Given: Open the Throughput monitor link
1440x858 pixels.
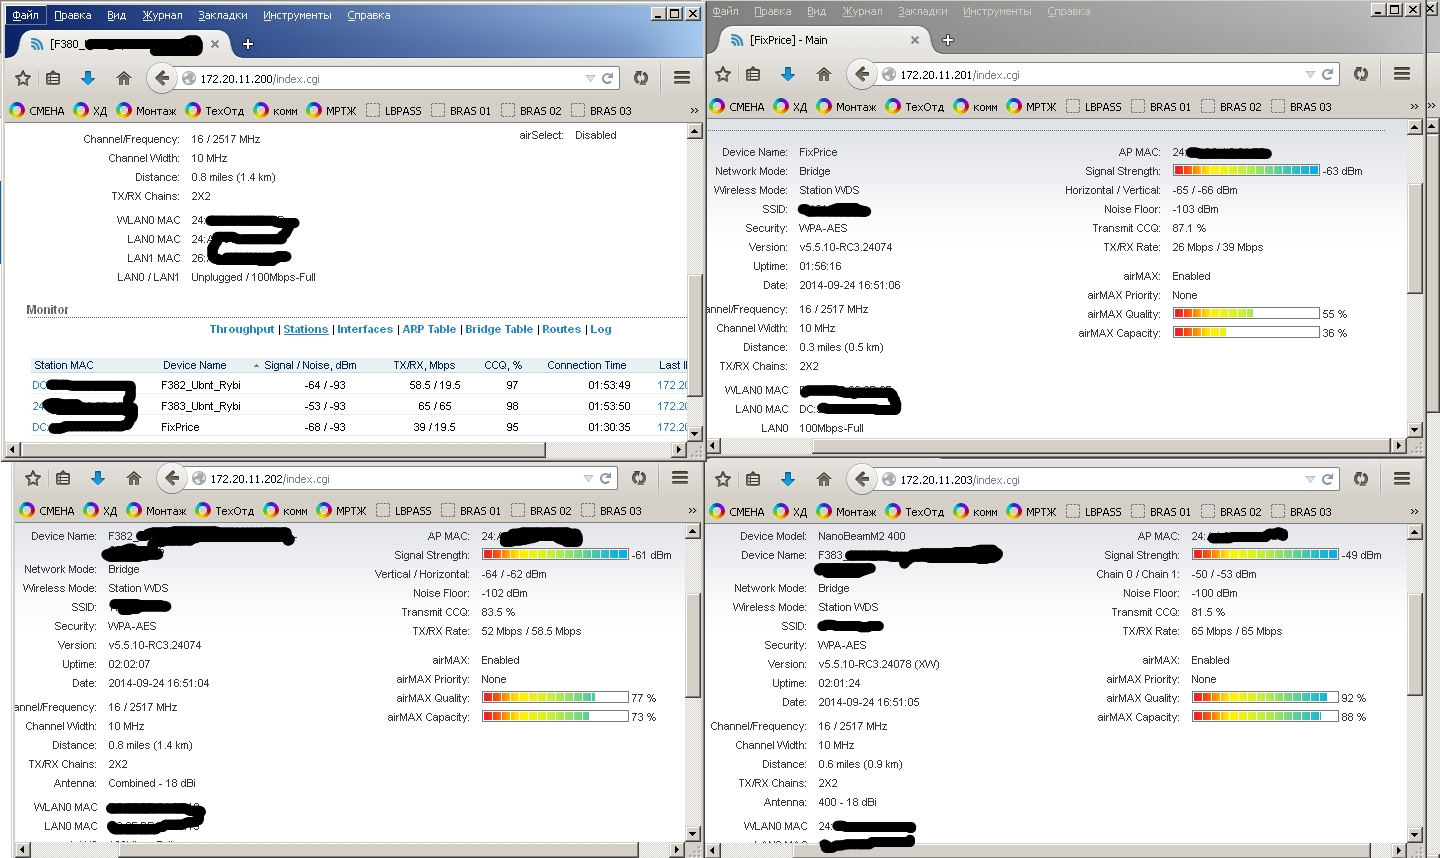Looking at the screenshot, I should [x=242, y=329].
